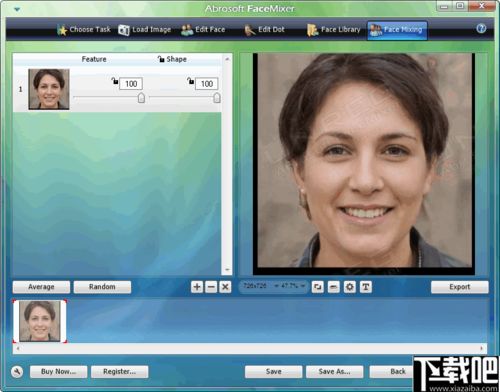Viewport: 500px width, 392px height.
Task: Switch to the Face Library tab
Action: tap(334, 30)
